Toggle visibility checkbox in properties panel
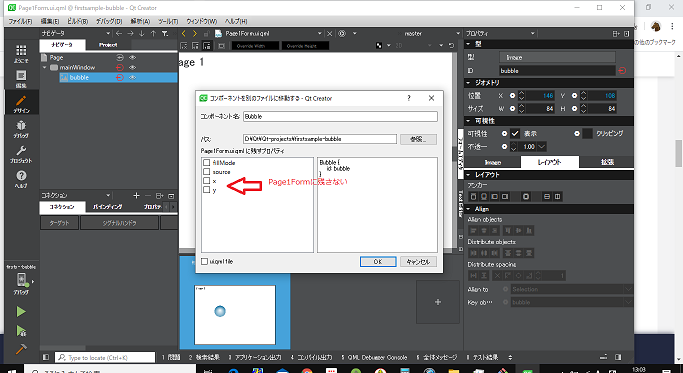Image resolution: width=683 pixels, height=373 pixels. pos(515,134)
